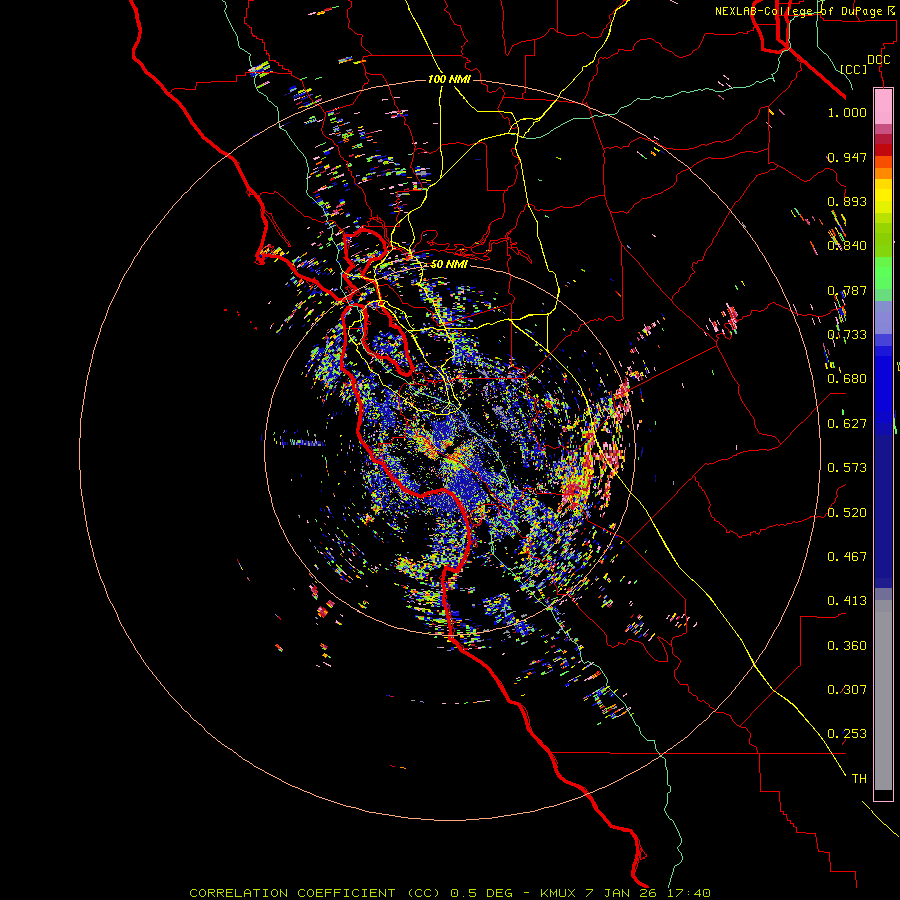The image size is (900, 900).
Task: Click the 0.787 scale value
Action: coord(847,290)
